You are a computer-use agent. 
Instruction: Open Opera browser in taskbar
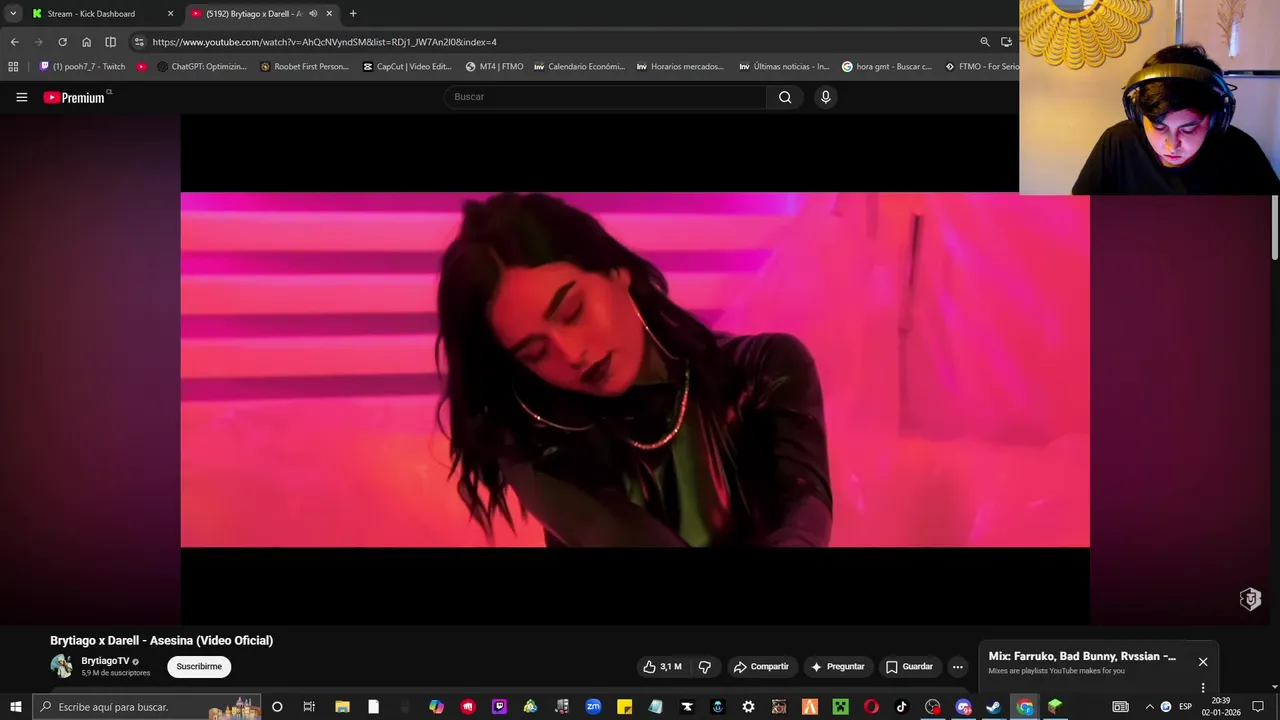click(x=871, y=707)
